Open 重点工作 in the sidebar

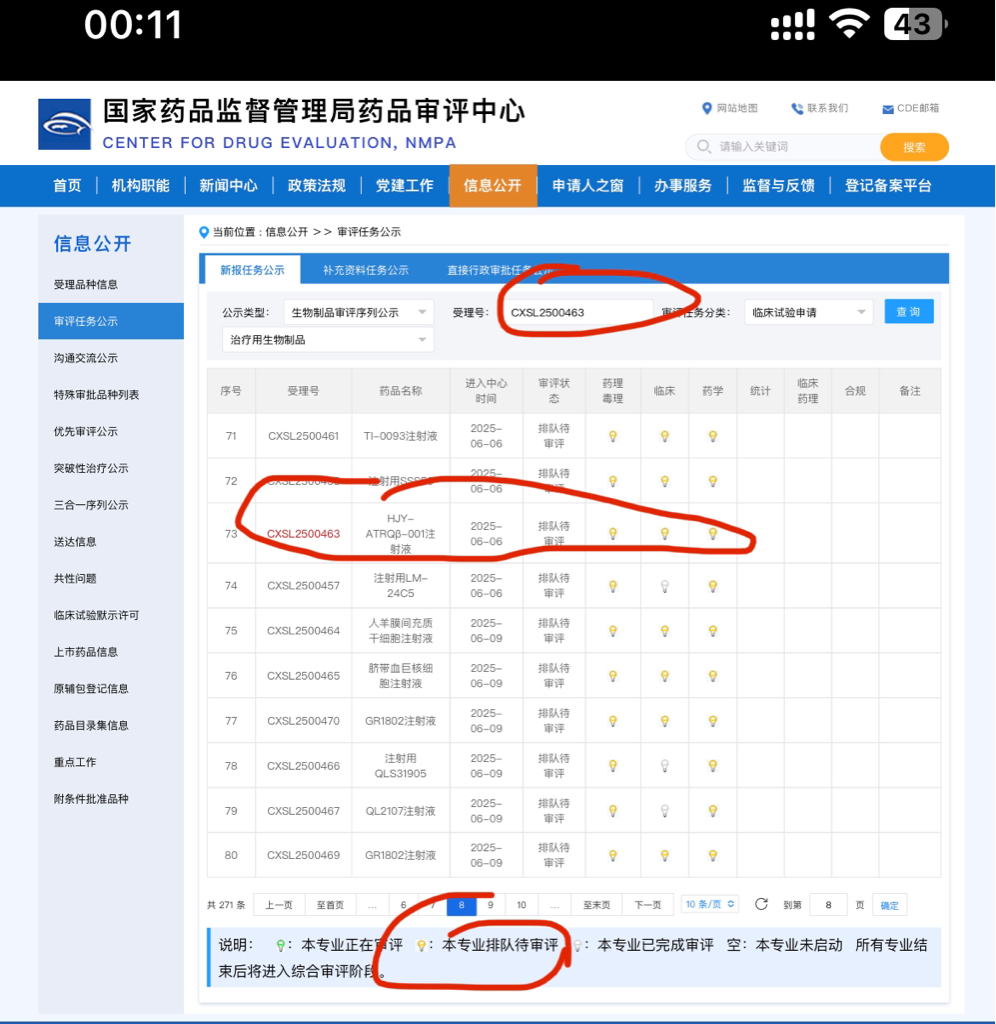coord(75,762)
